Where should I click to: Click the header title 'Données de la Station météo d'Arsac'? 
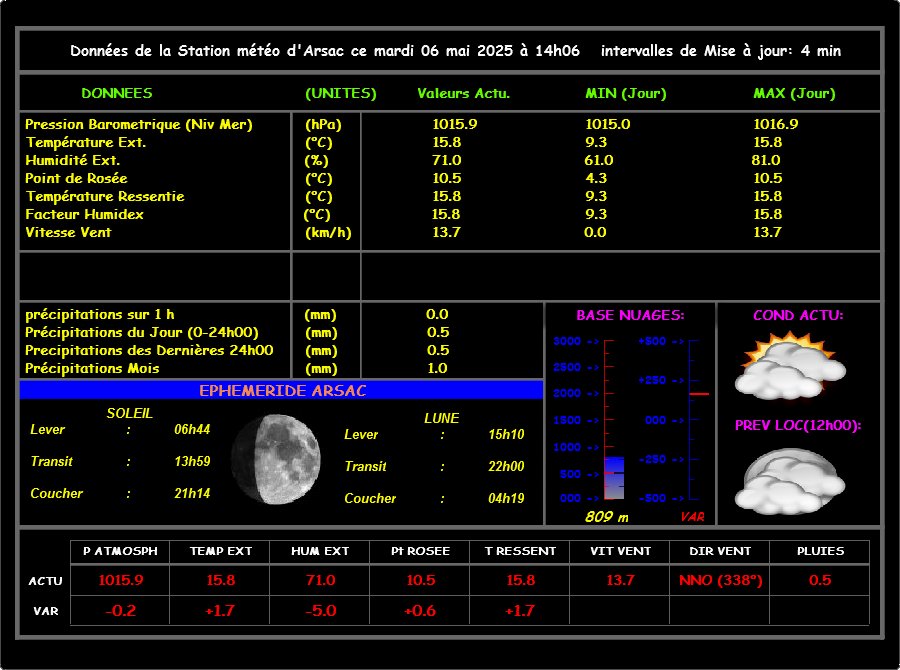click(207, 51)
